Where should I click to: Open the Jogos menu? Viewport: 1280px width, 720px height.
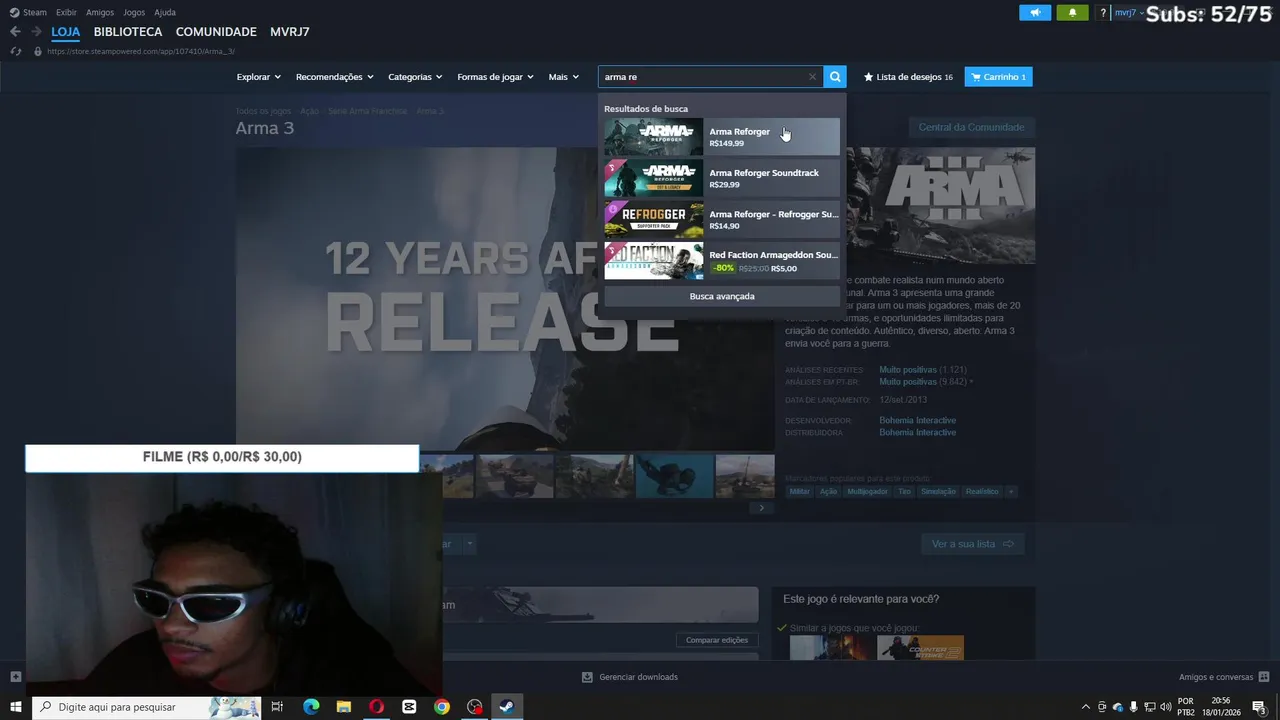[134, 12]
